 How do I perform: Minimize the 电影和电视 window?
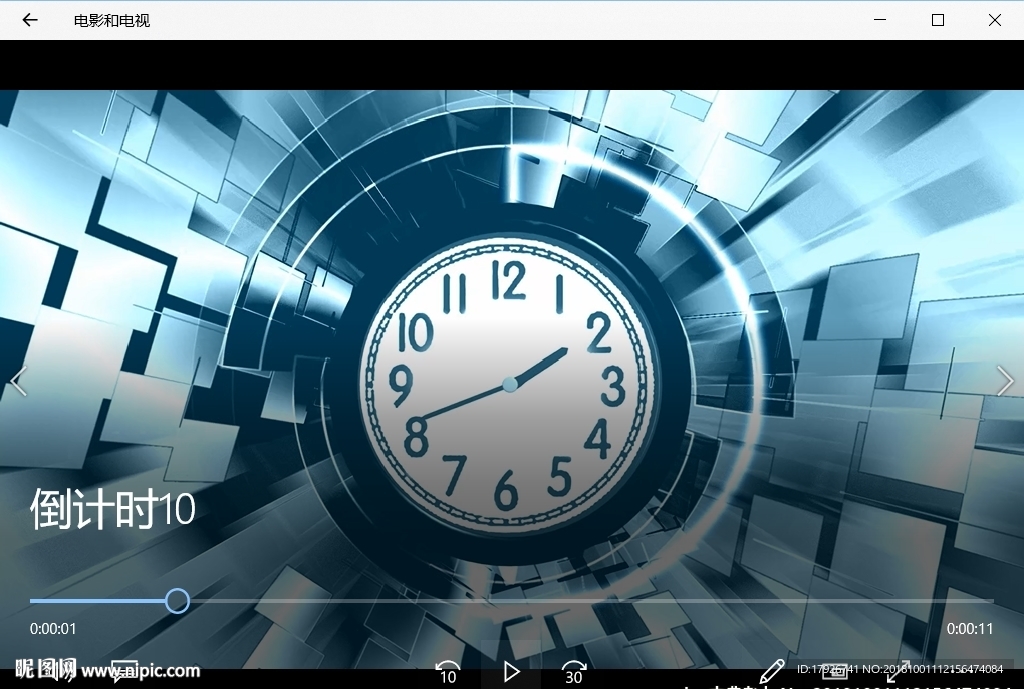point(880,20)
